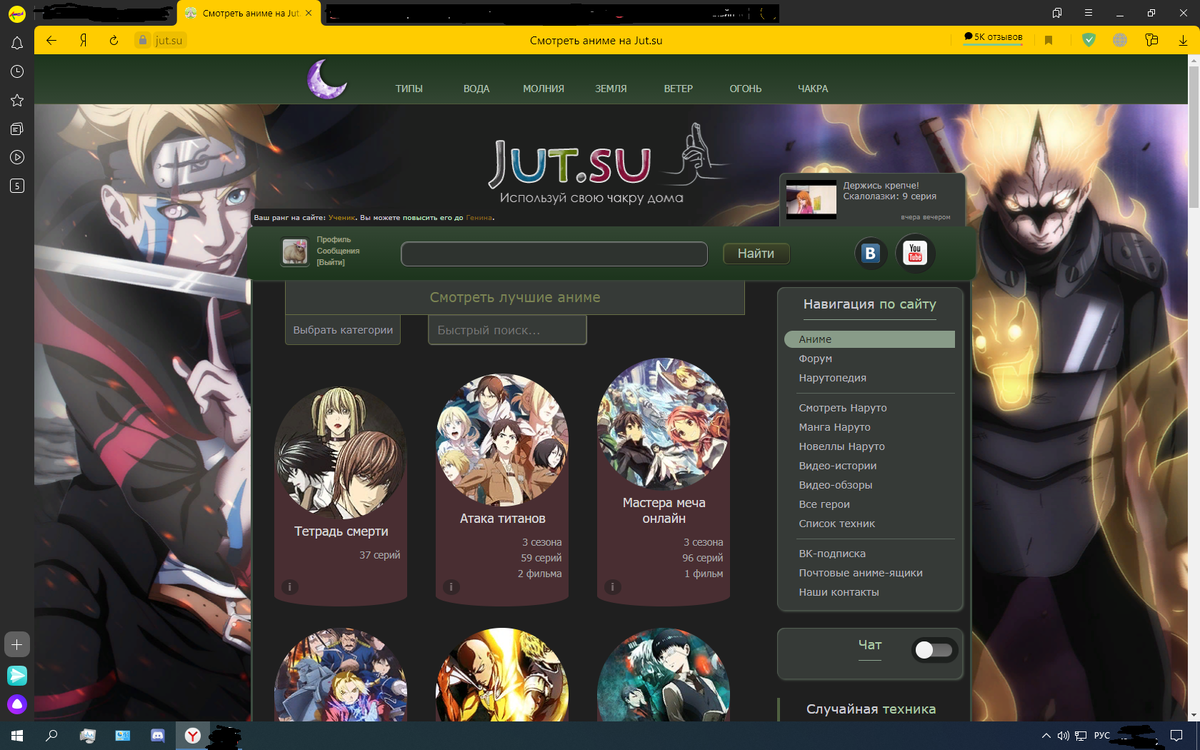This screenshot has width=1200, height=750.
Task: Open Видео-обзоры link
Action: [835, 485]
